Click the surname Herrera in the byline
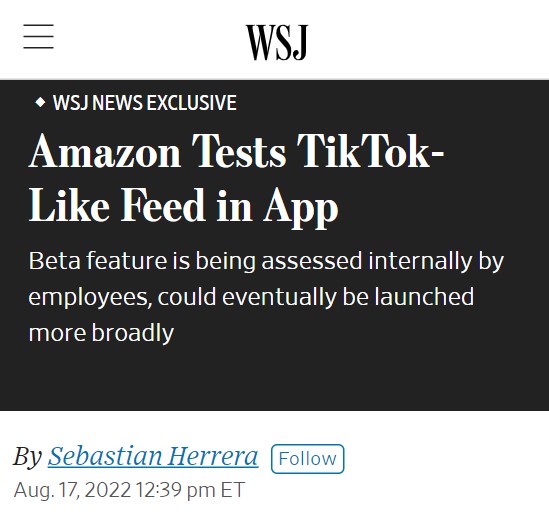Screen dimensions: 549x517 click(214, 456)
